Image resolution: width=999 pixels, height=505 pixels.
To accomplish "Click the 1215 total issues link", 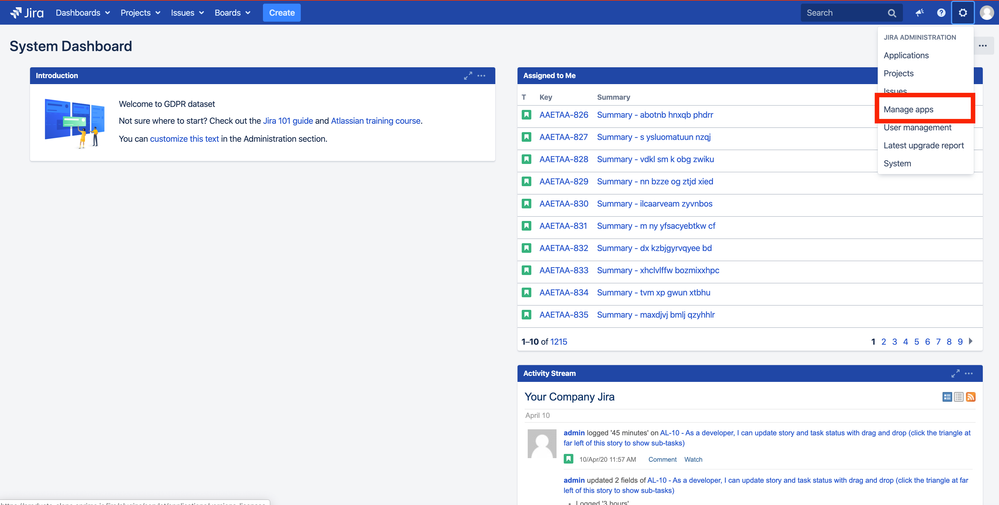I will click(559, 341).
